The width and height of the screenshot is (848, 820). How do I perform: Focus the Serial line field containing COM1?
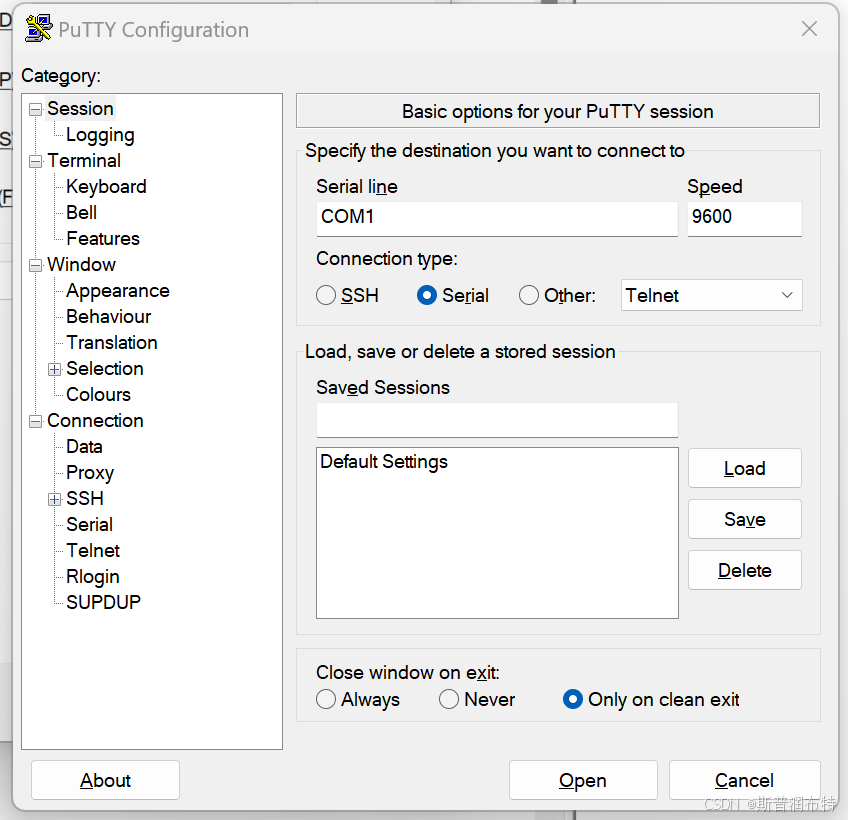(x=497, y=219)
